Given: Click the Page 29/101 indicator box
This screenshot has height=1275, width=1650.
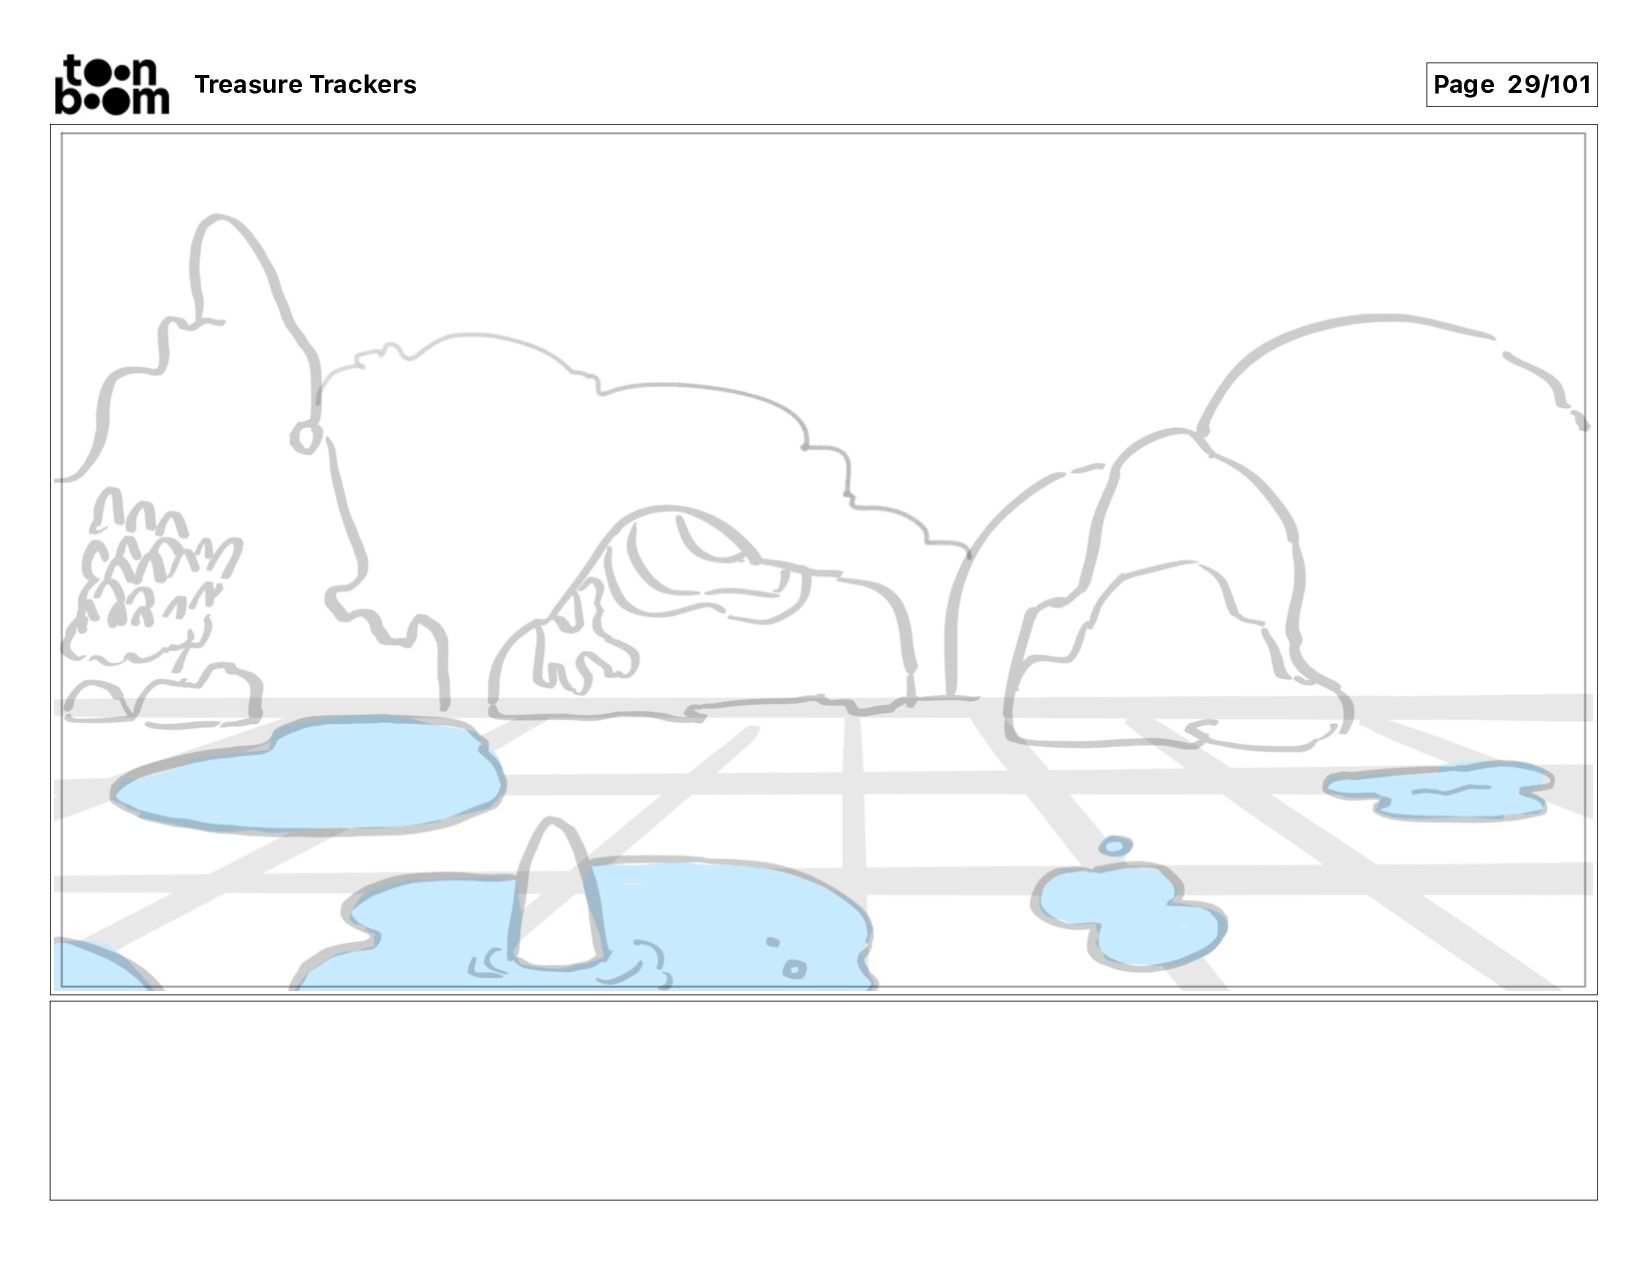Looking at the screenshot, I should tap(1511, 84).
